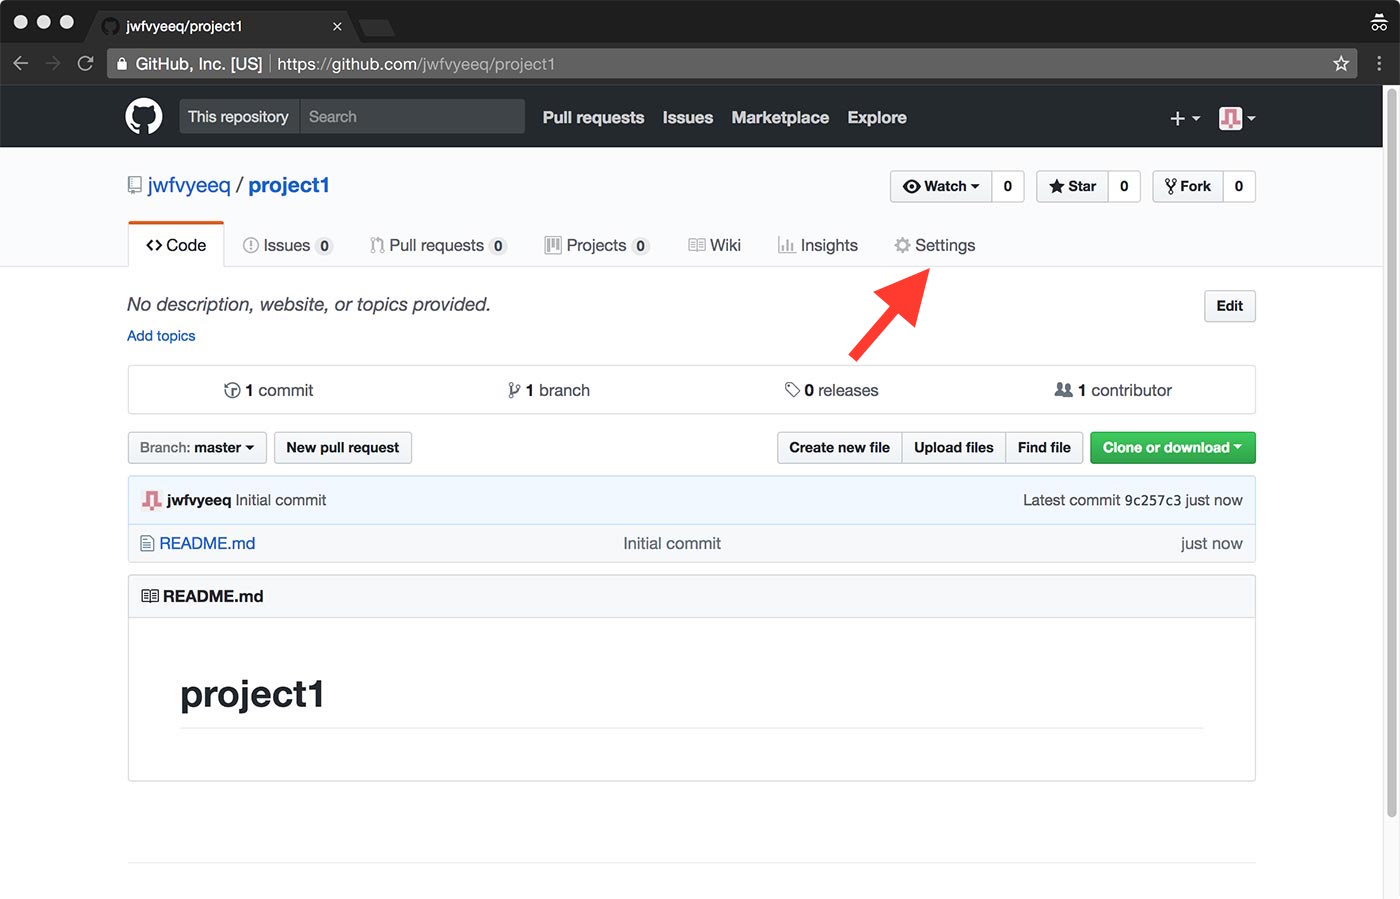The height and width of the screenshot is (899, 1400).
Task: Click the repository book icon beside jwfvyeeq
Action: tap(135, 185)
